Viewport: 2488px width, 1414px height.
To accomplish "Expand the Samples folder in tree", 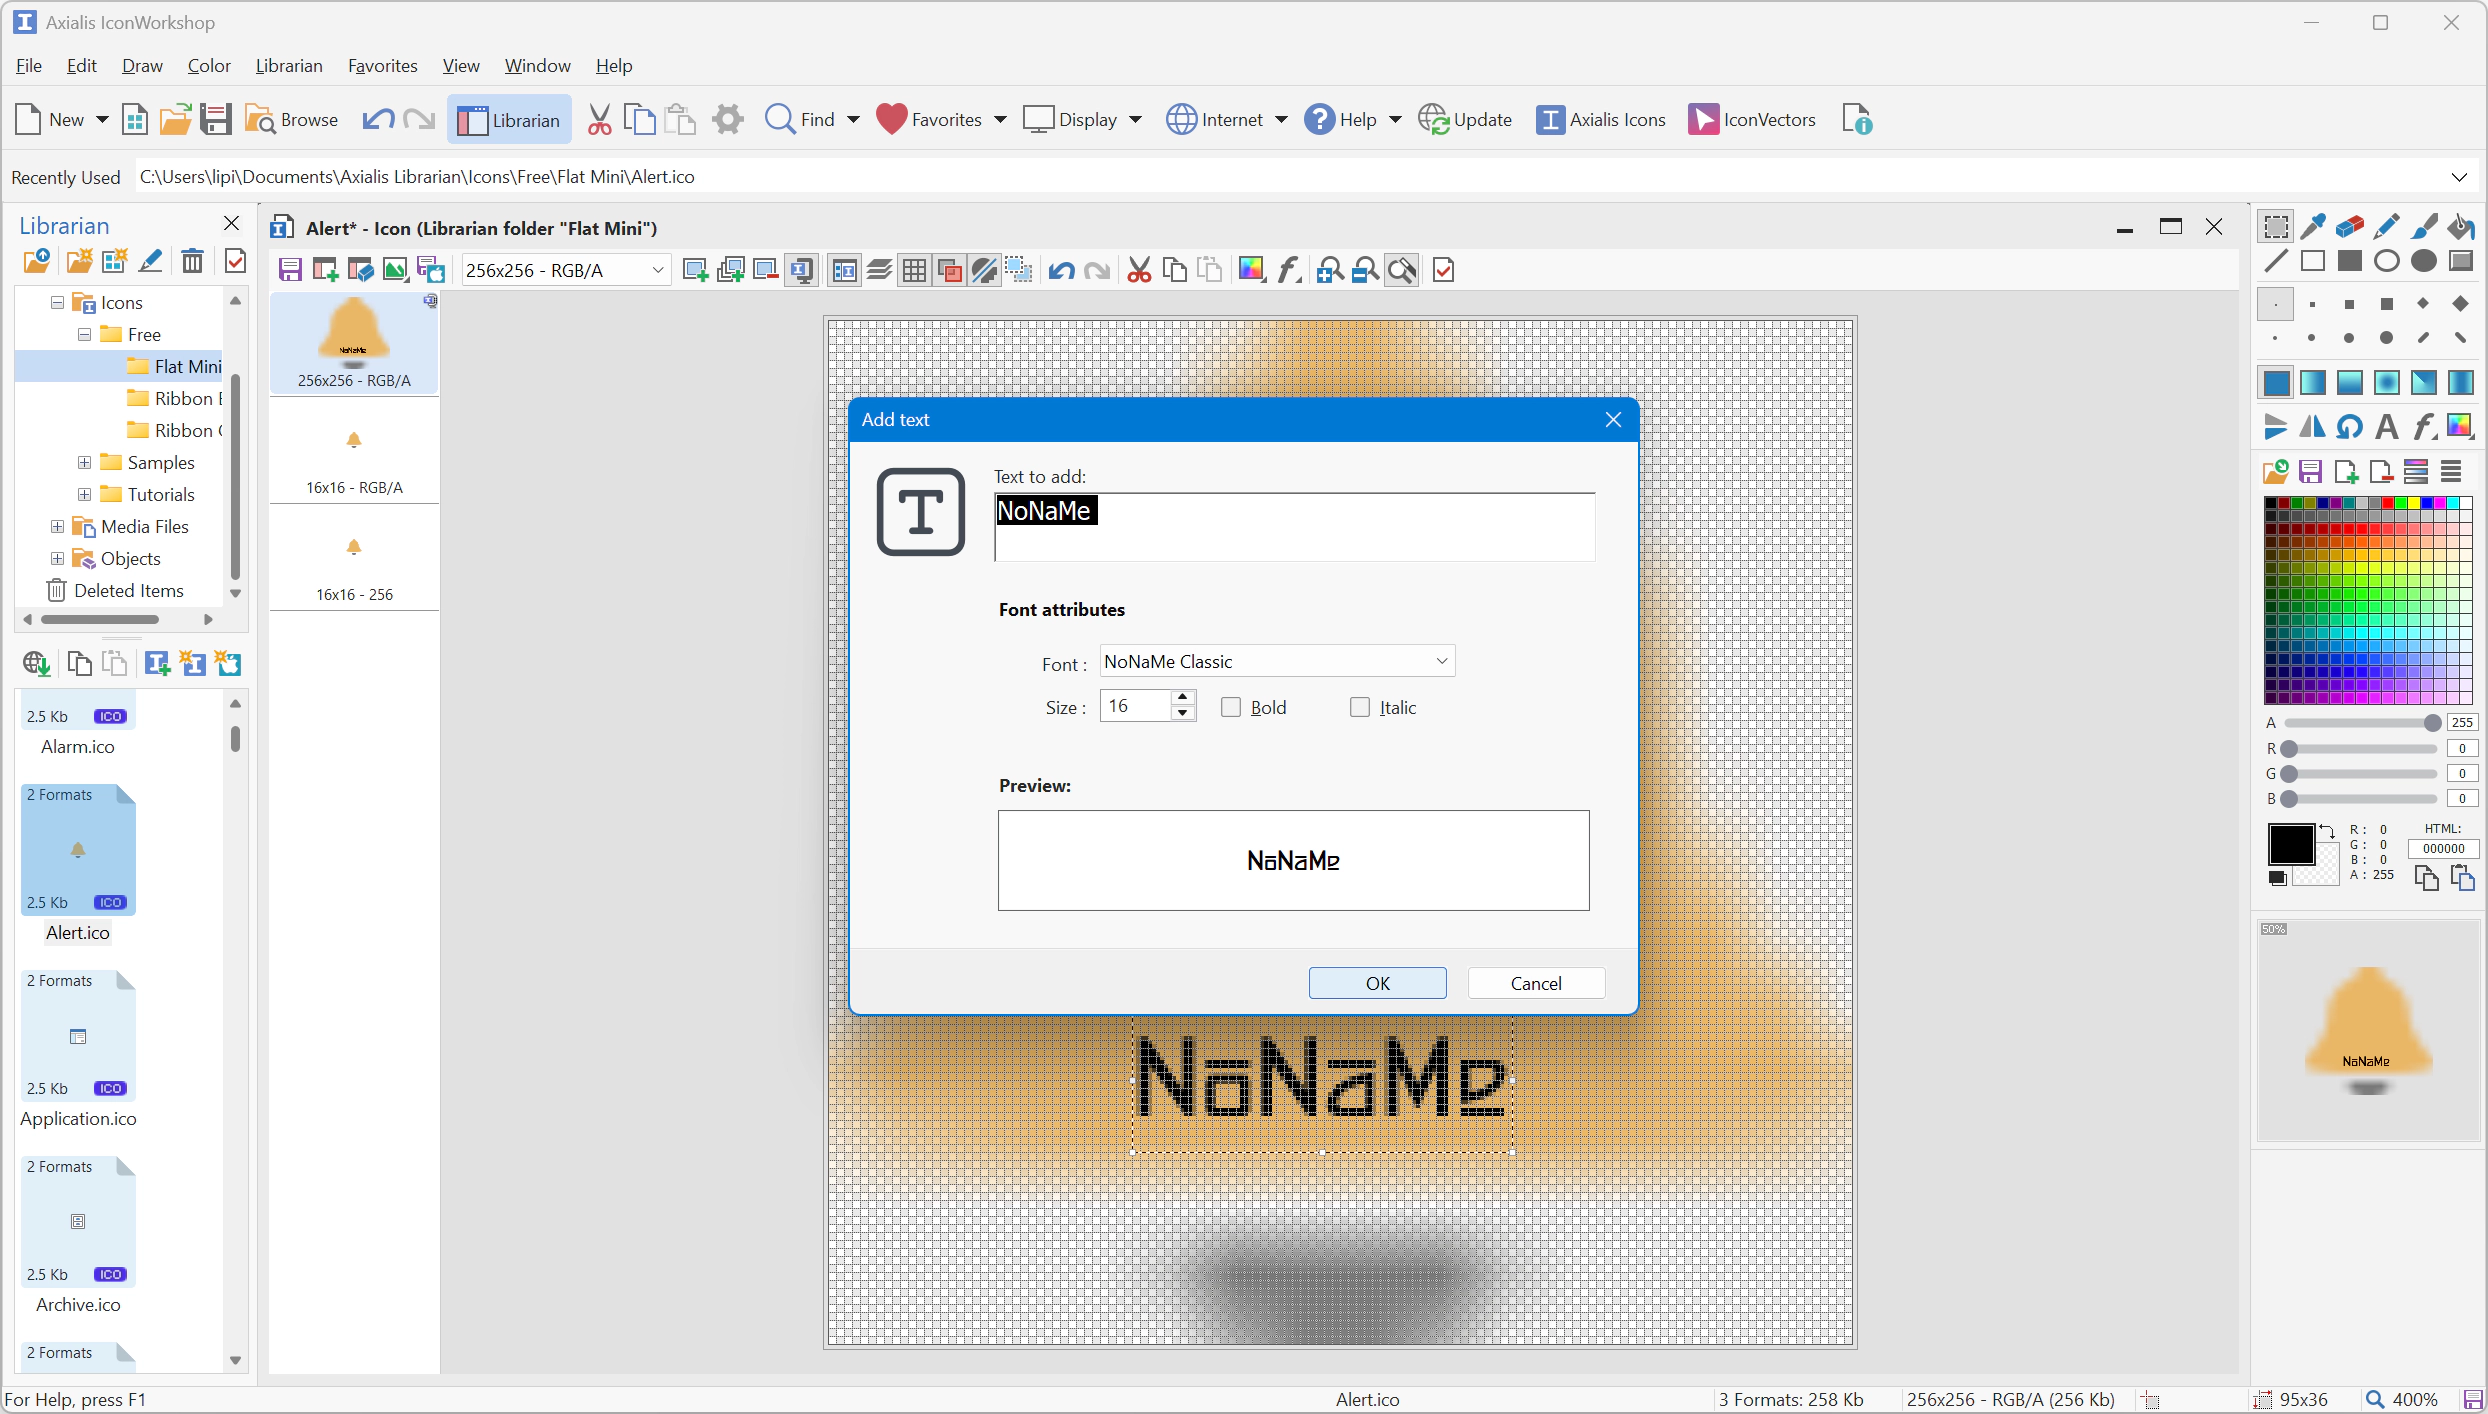I will (x=85, y=463).
